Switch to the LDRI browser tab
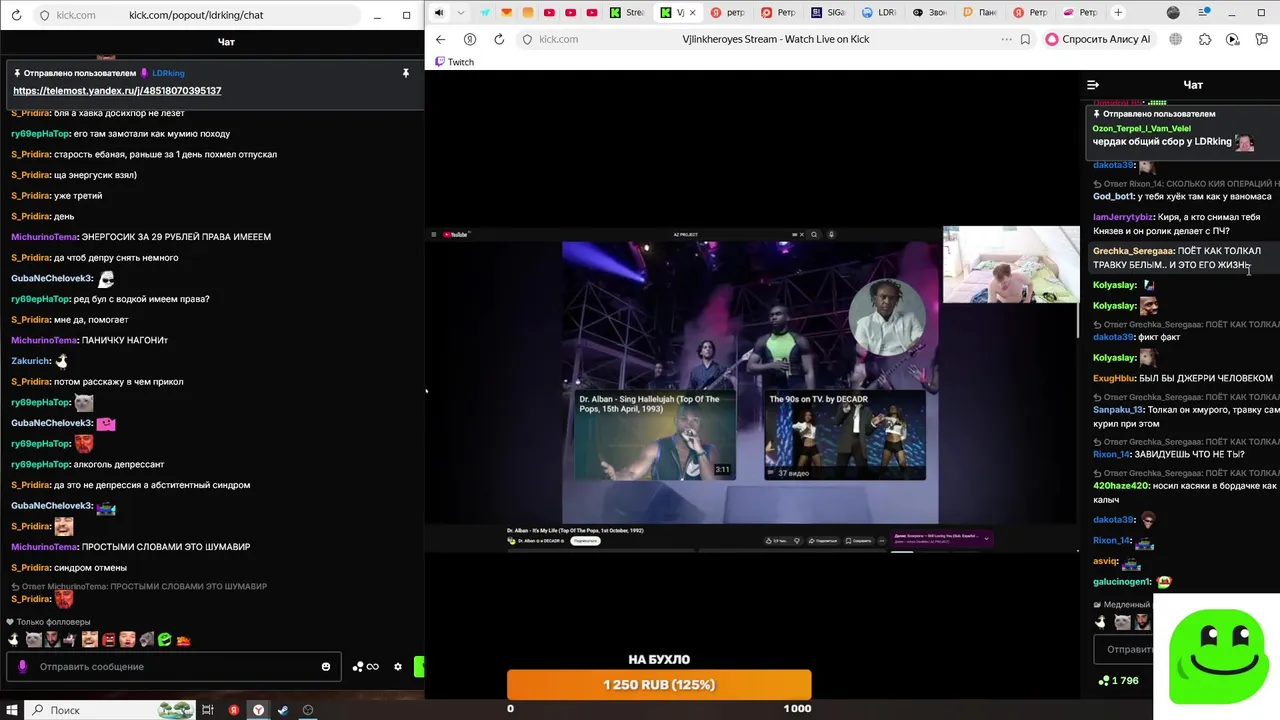1280x720 pixels. pos(879,13)
